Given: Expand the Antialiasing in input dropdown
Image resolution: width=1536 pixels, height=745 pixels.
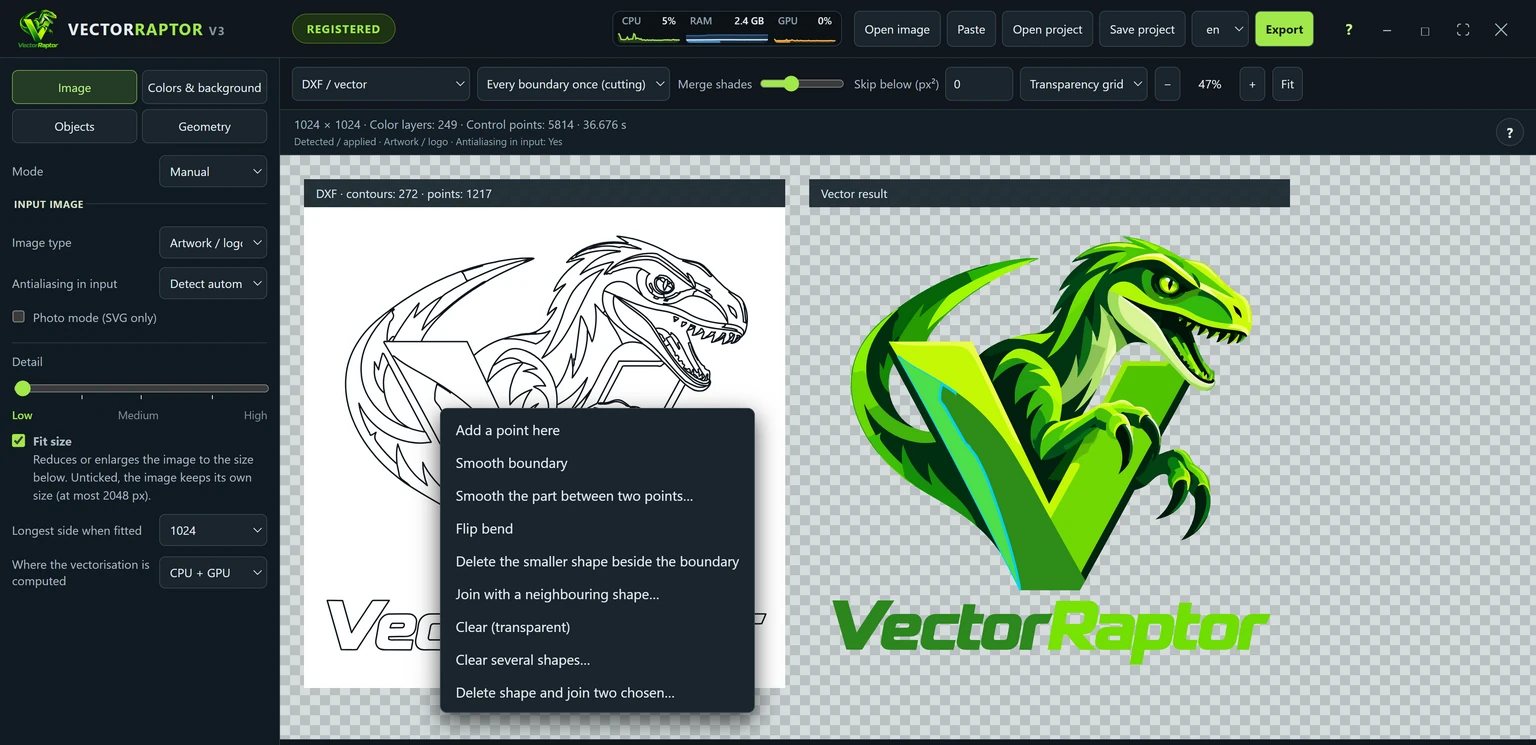Looking at the screenshot, I should pyautogui.click(x=213, y=284).
